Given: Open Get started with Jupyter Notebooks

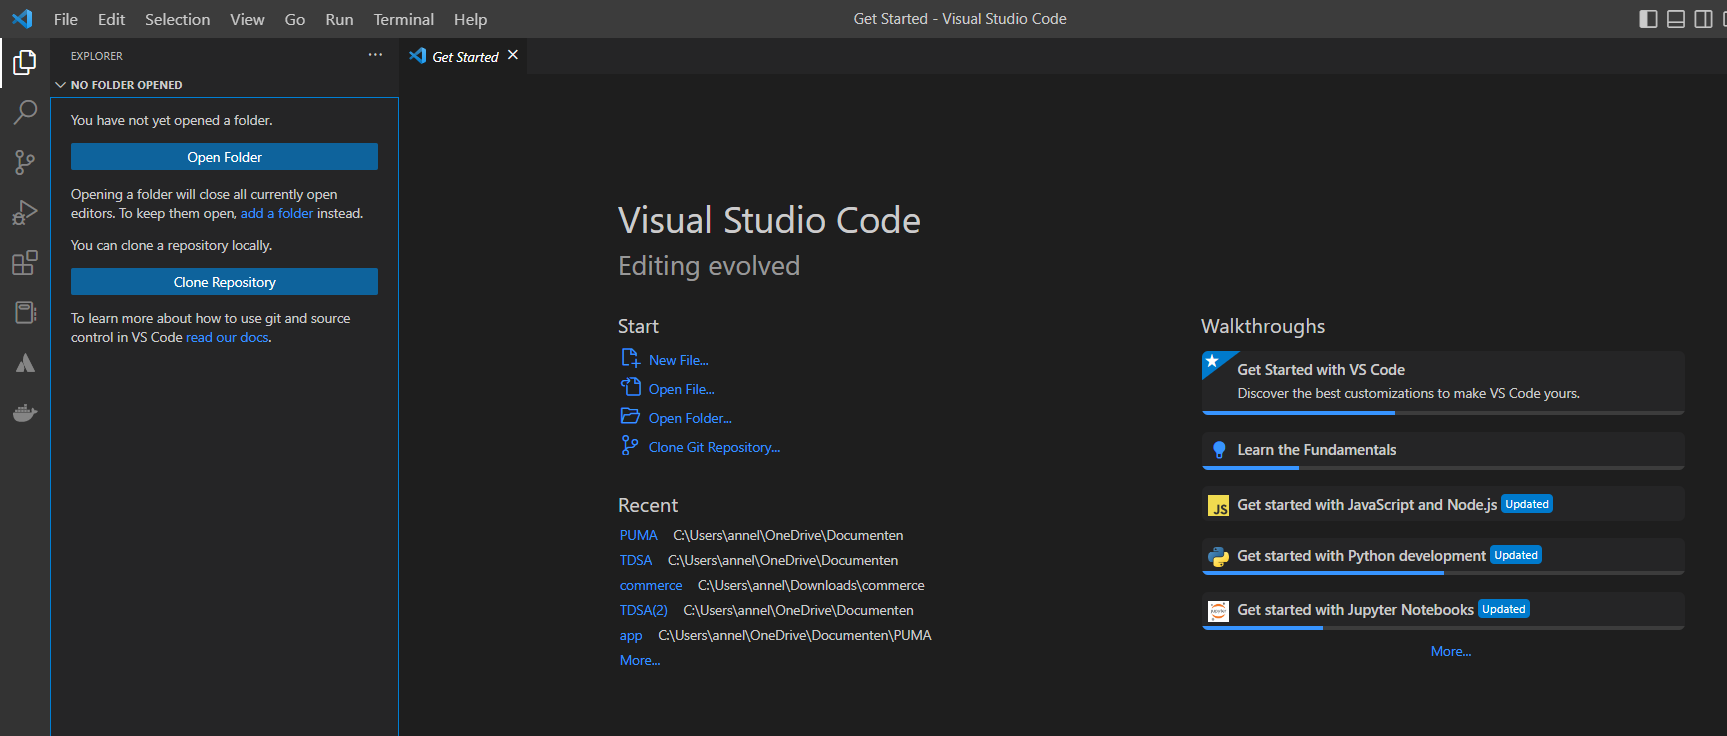Looking at the screenshot, I should (1443, 610).
